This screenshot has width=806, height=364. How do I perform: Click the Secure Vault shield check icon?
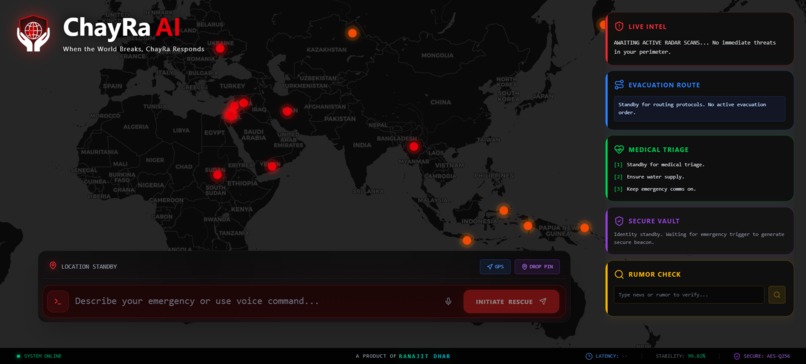pyautogui.click(x=619, y=221)
